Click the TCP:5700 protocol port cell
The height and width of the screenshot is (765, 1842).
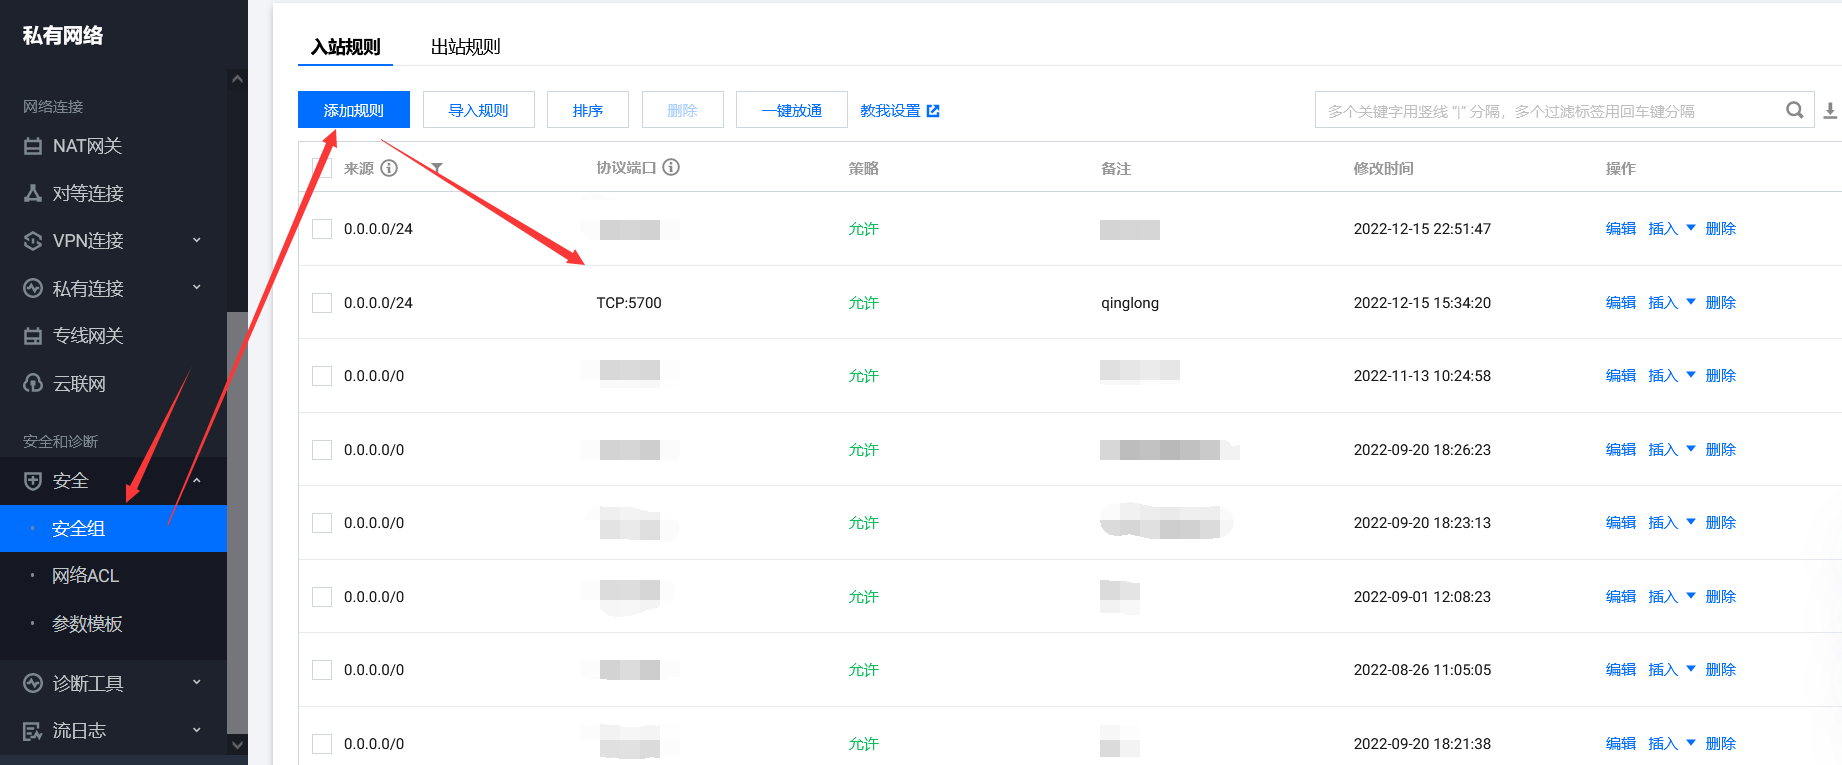[x=629, y=303]
